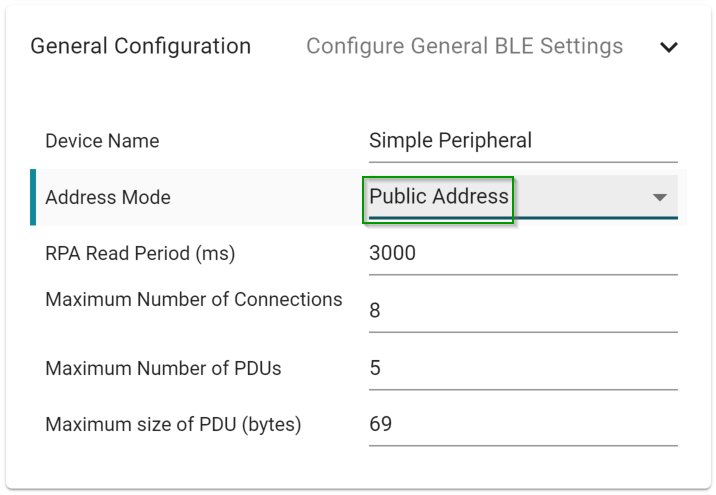Image resolution: width=716 pixels, height=495 pixels.
Task: Click the Configure General BLE Settings subtitle
Action: [464, 46]
